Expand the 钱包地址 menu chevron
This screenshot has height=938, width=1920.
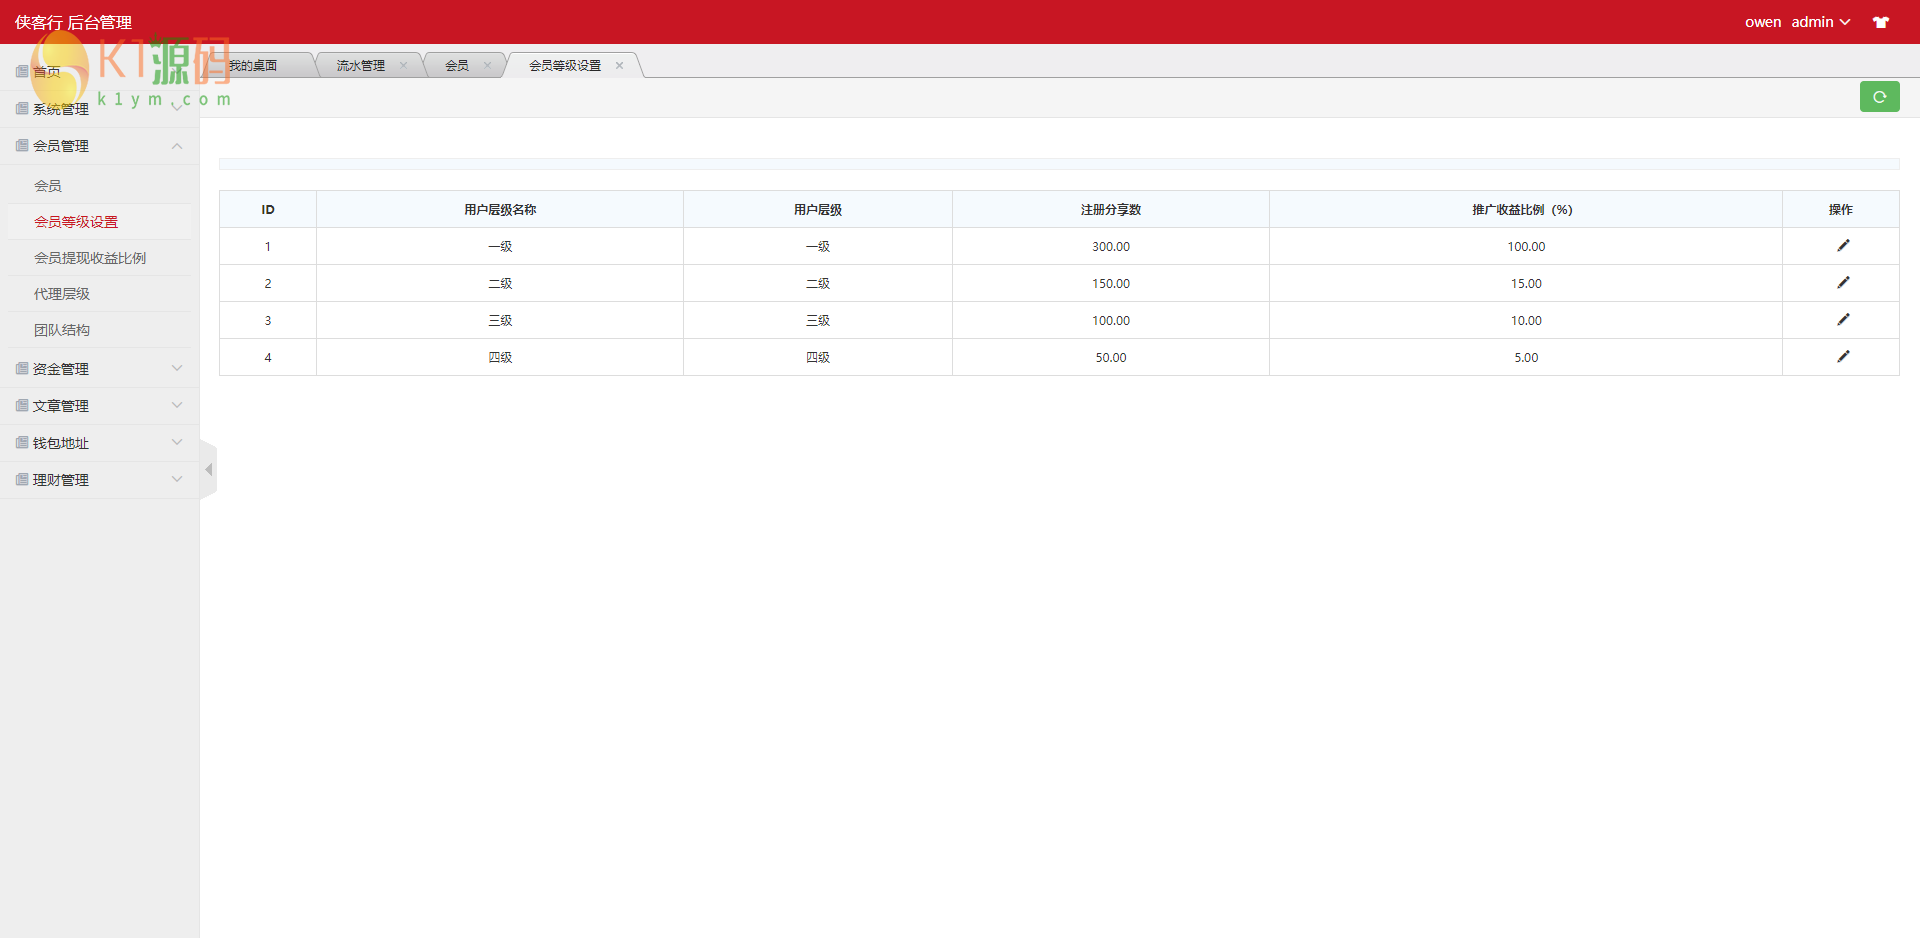tap(177, 443)
